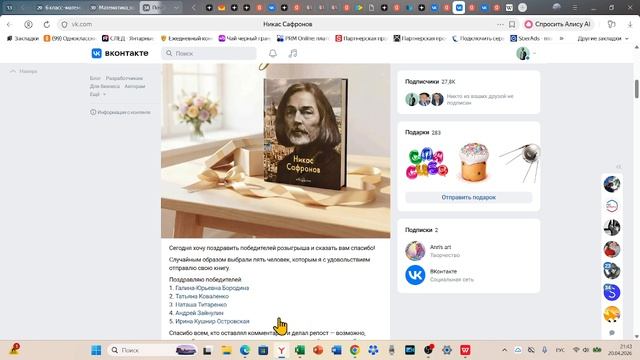Open the ВКонтакте community entry icon

415,275
